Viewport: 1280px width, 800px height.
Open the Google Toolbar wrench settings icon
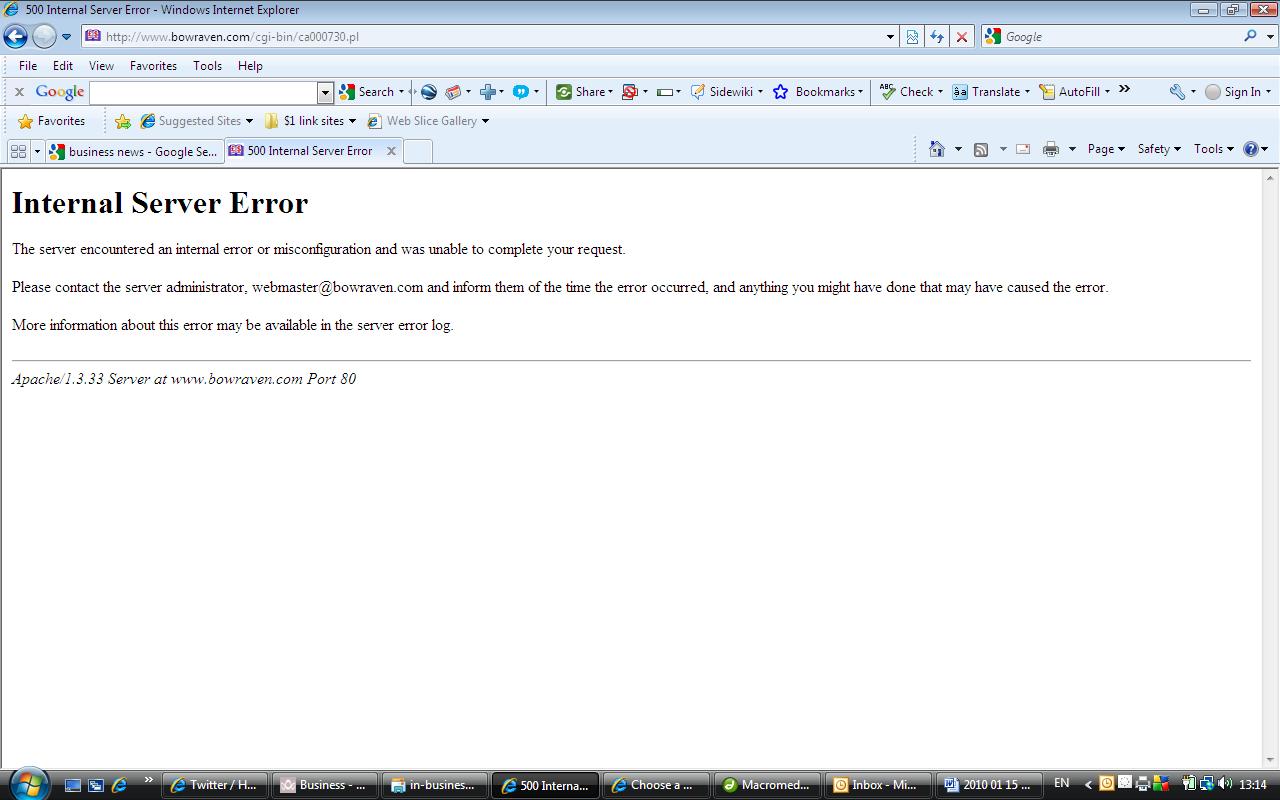click(1177, 92)
